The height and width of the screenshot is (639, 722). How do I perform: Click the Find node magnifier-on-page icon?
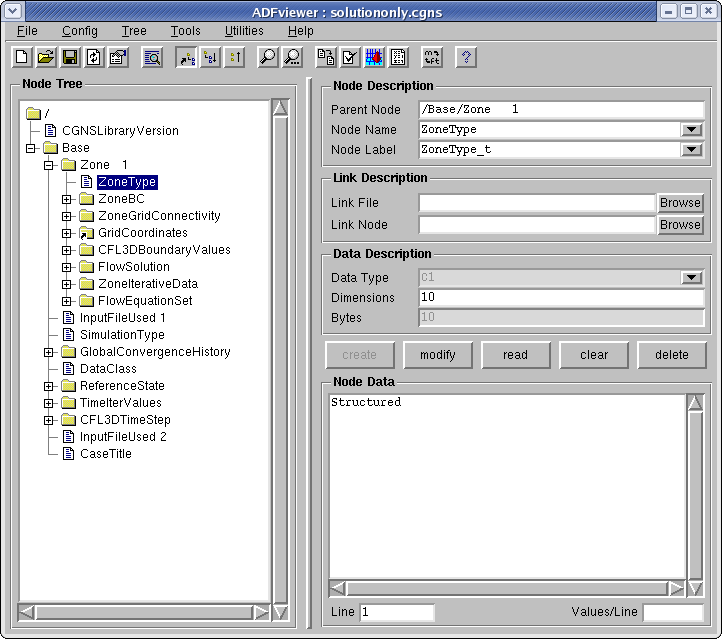tap(152, 58)
